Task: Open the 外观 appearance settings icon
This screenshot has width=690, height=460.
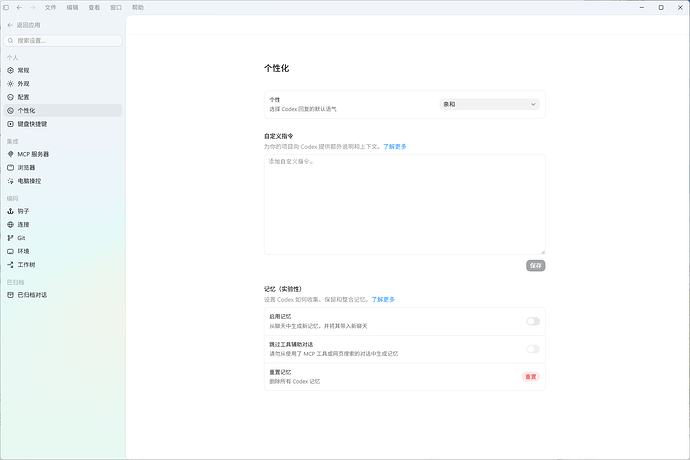Action: tap(11, 84)
